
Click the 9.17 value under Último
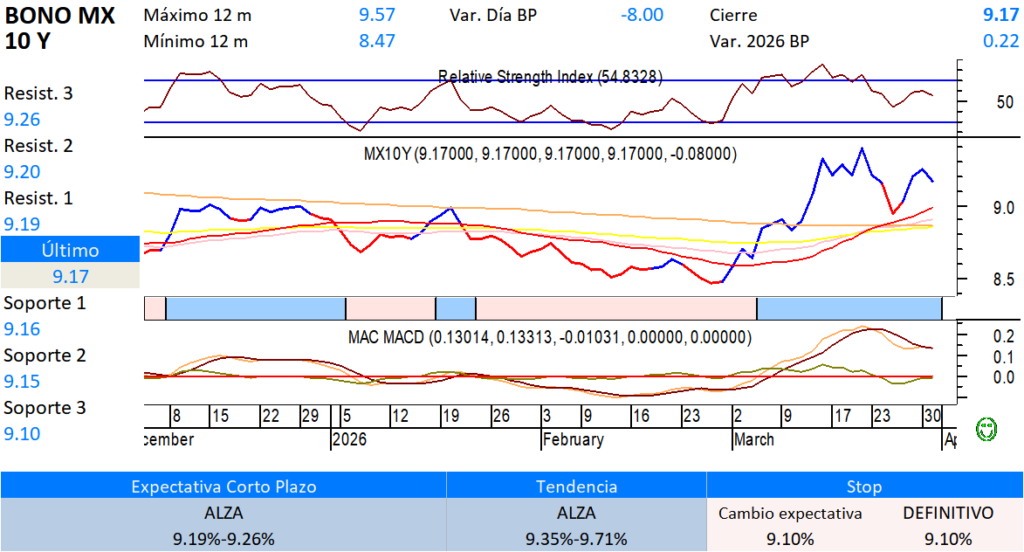point(69,276)
